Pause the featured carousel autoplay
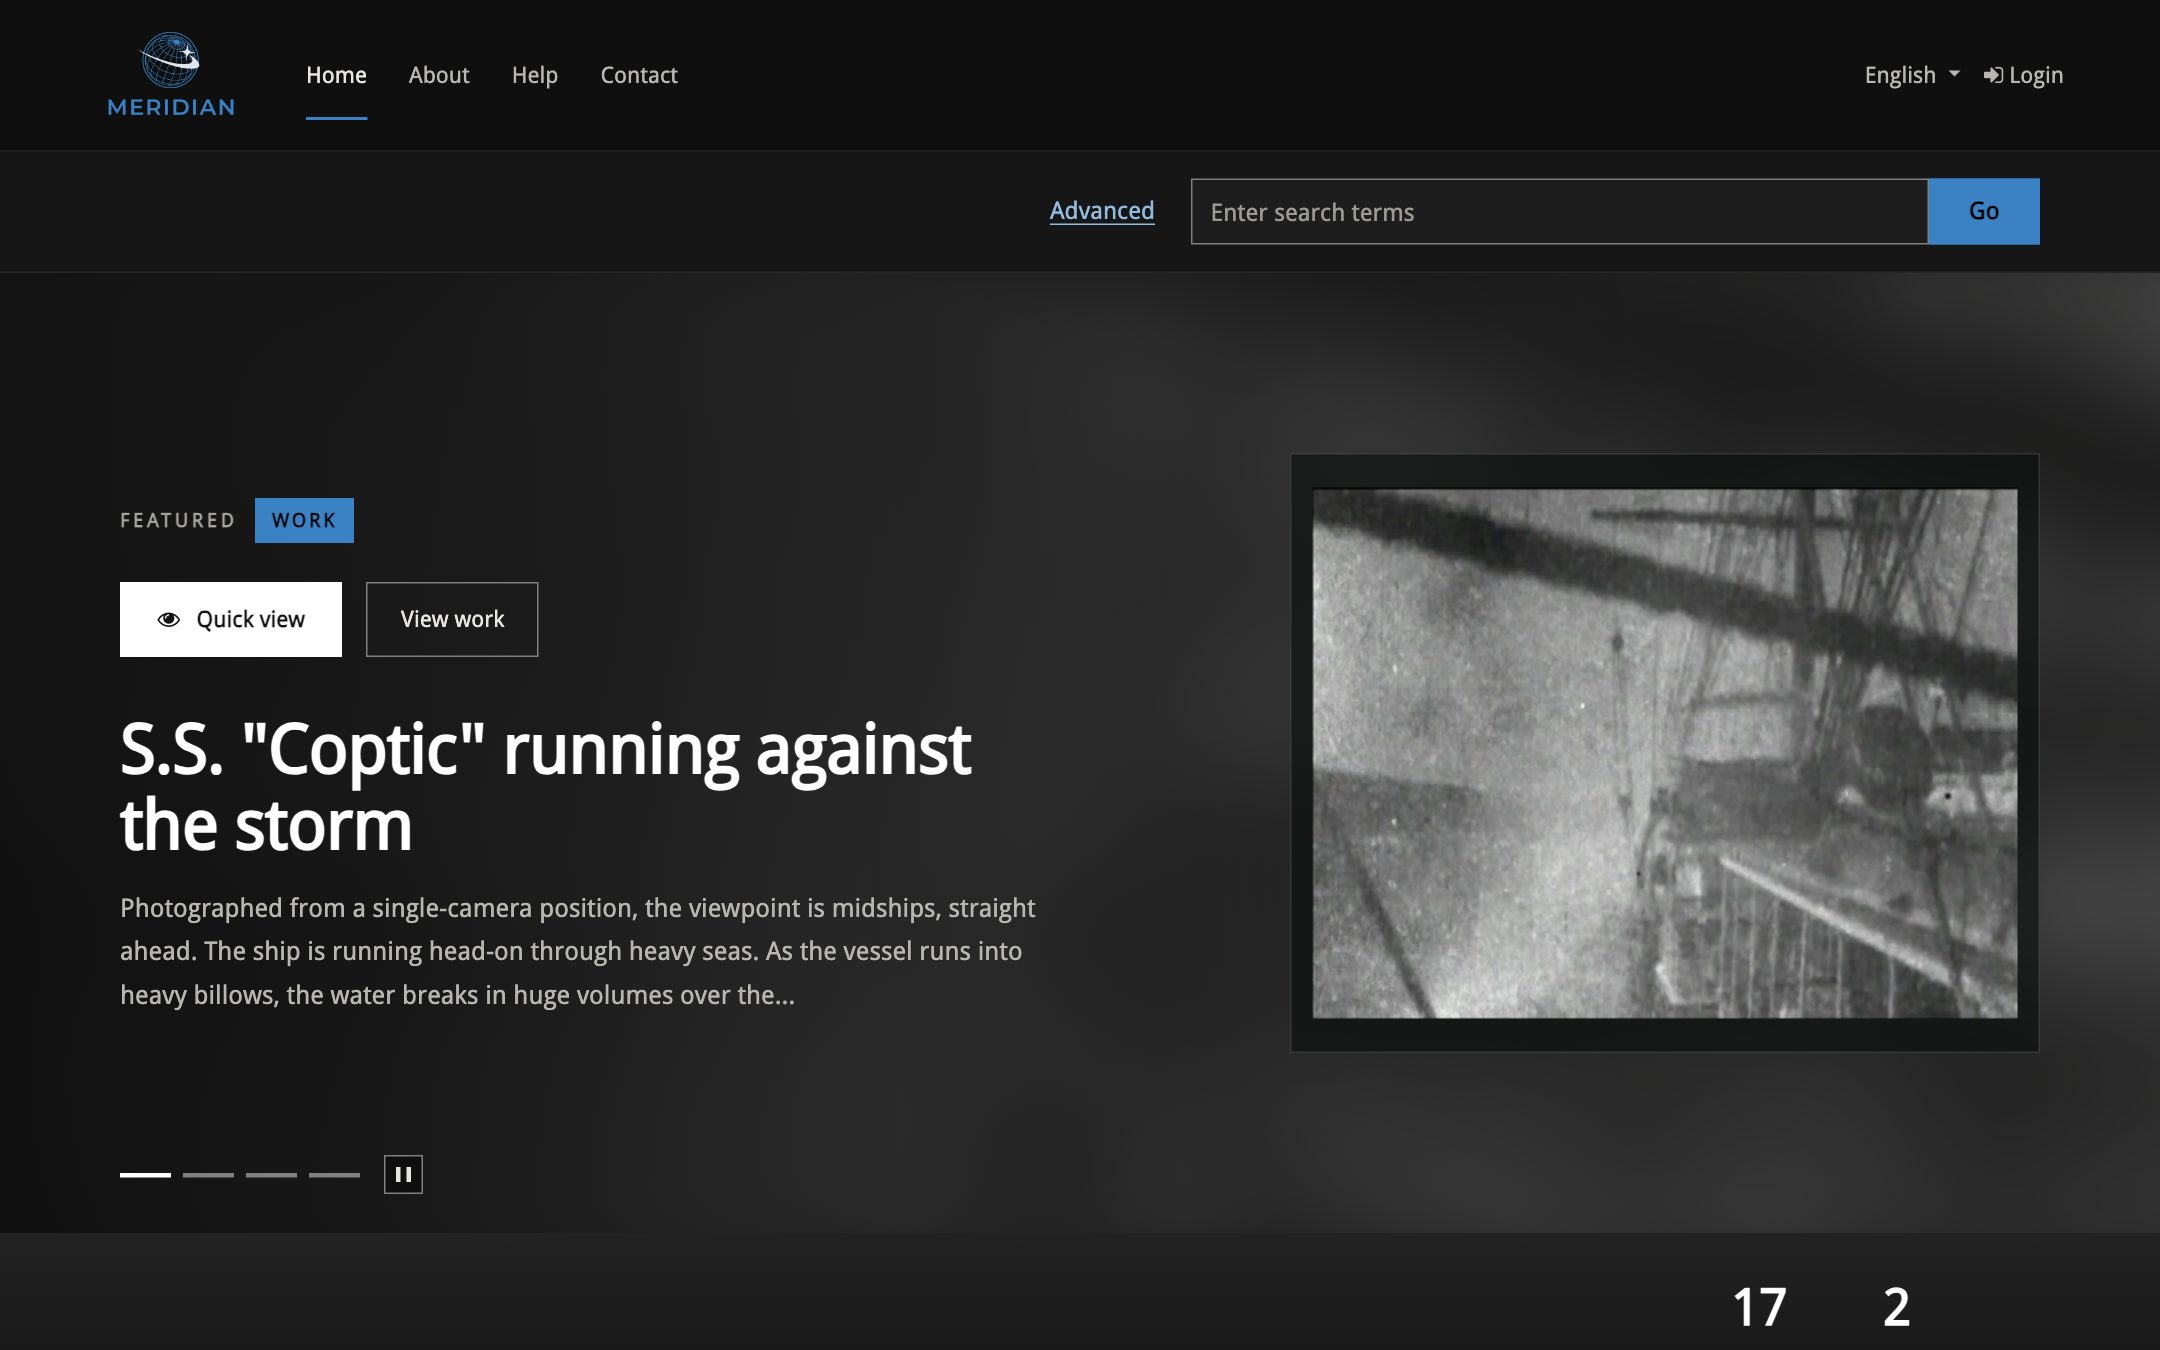2160x1350 pixels. (403, 1174)
